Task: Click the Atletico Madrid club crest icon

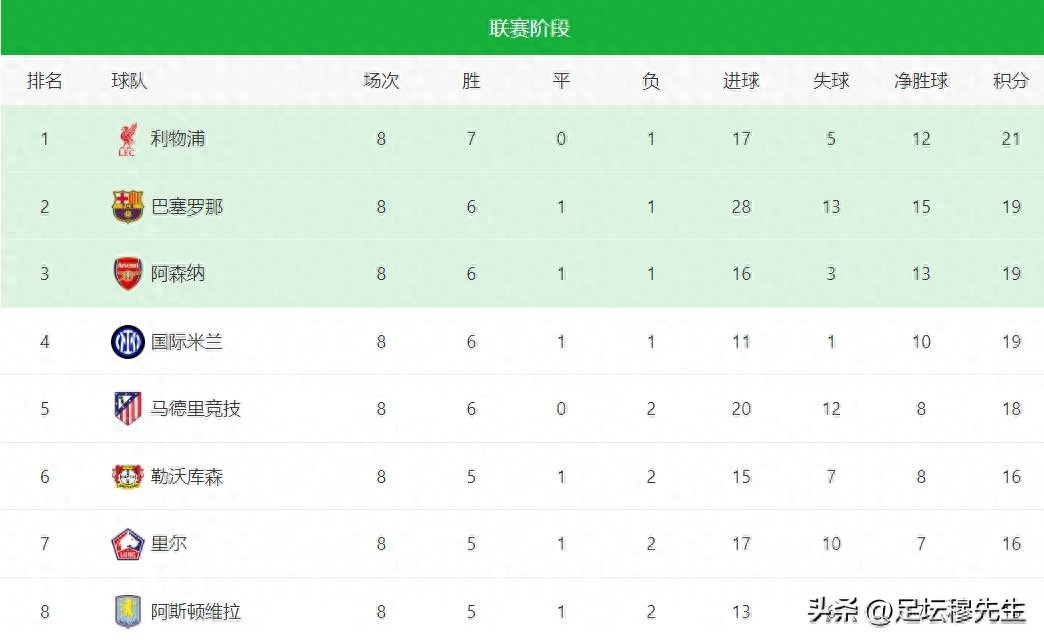Action: click(127, 409)
